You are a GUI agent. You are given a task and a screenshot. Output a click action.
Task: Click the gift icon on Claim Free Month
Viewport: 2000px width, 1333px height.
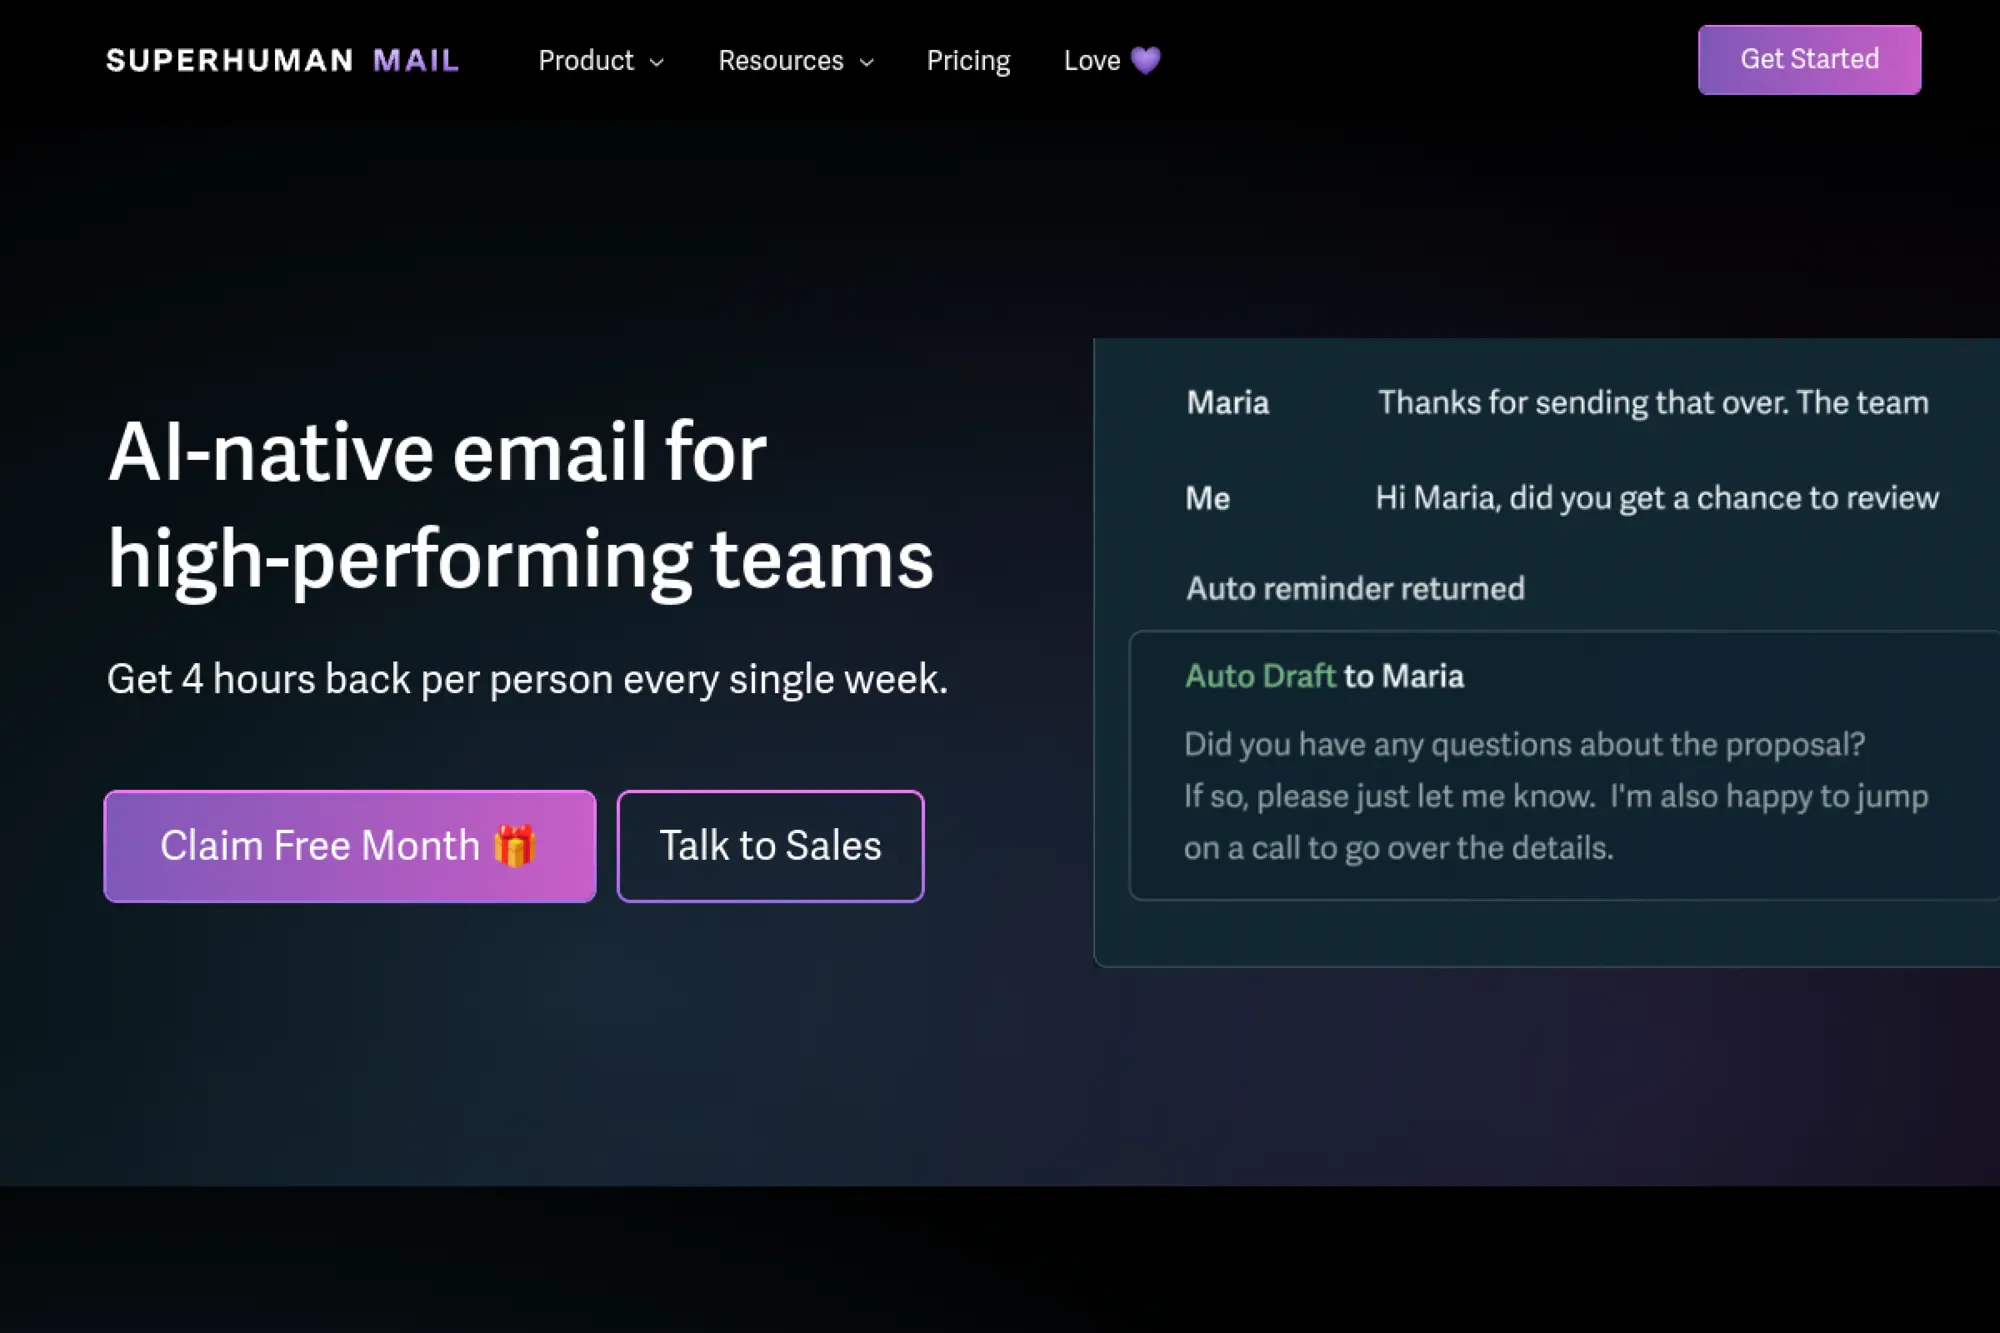click(515, 846)
